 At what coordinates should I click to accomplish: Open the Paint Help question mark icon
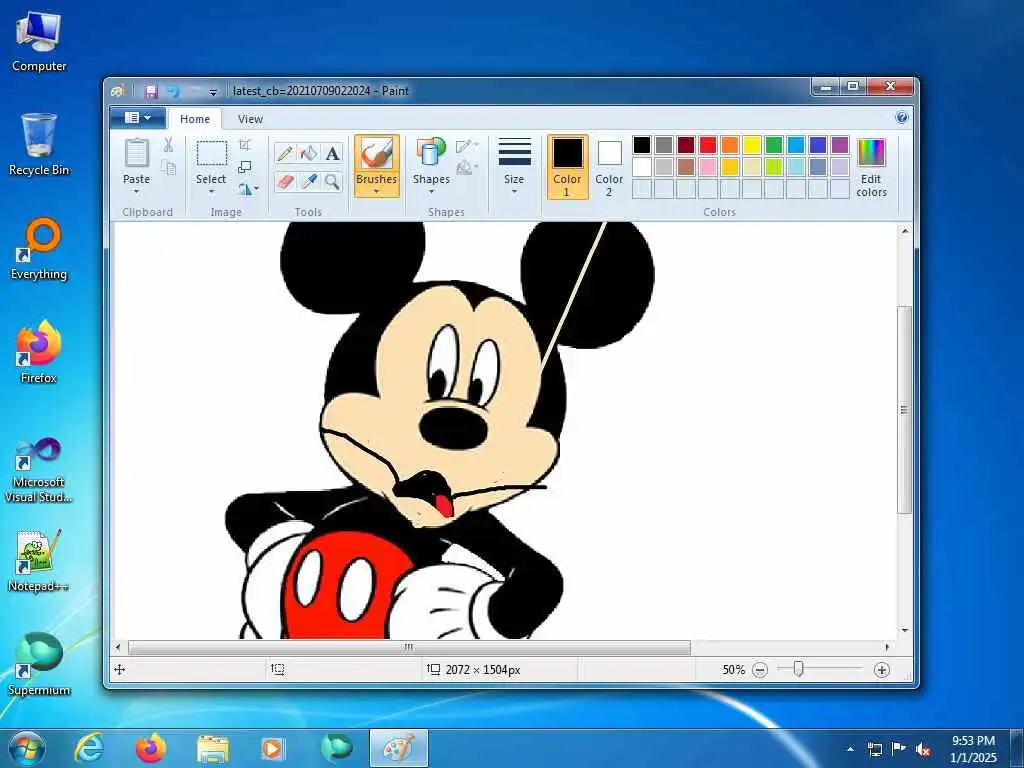tap(902, 118)
